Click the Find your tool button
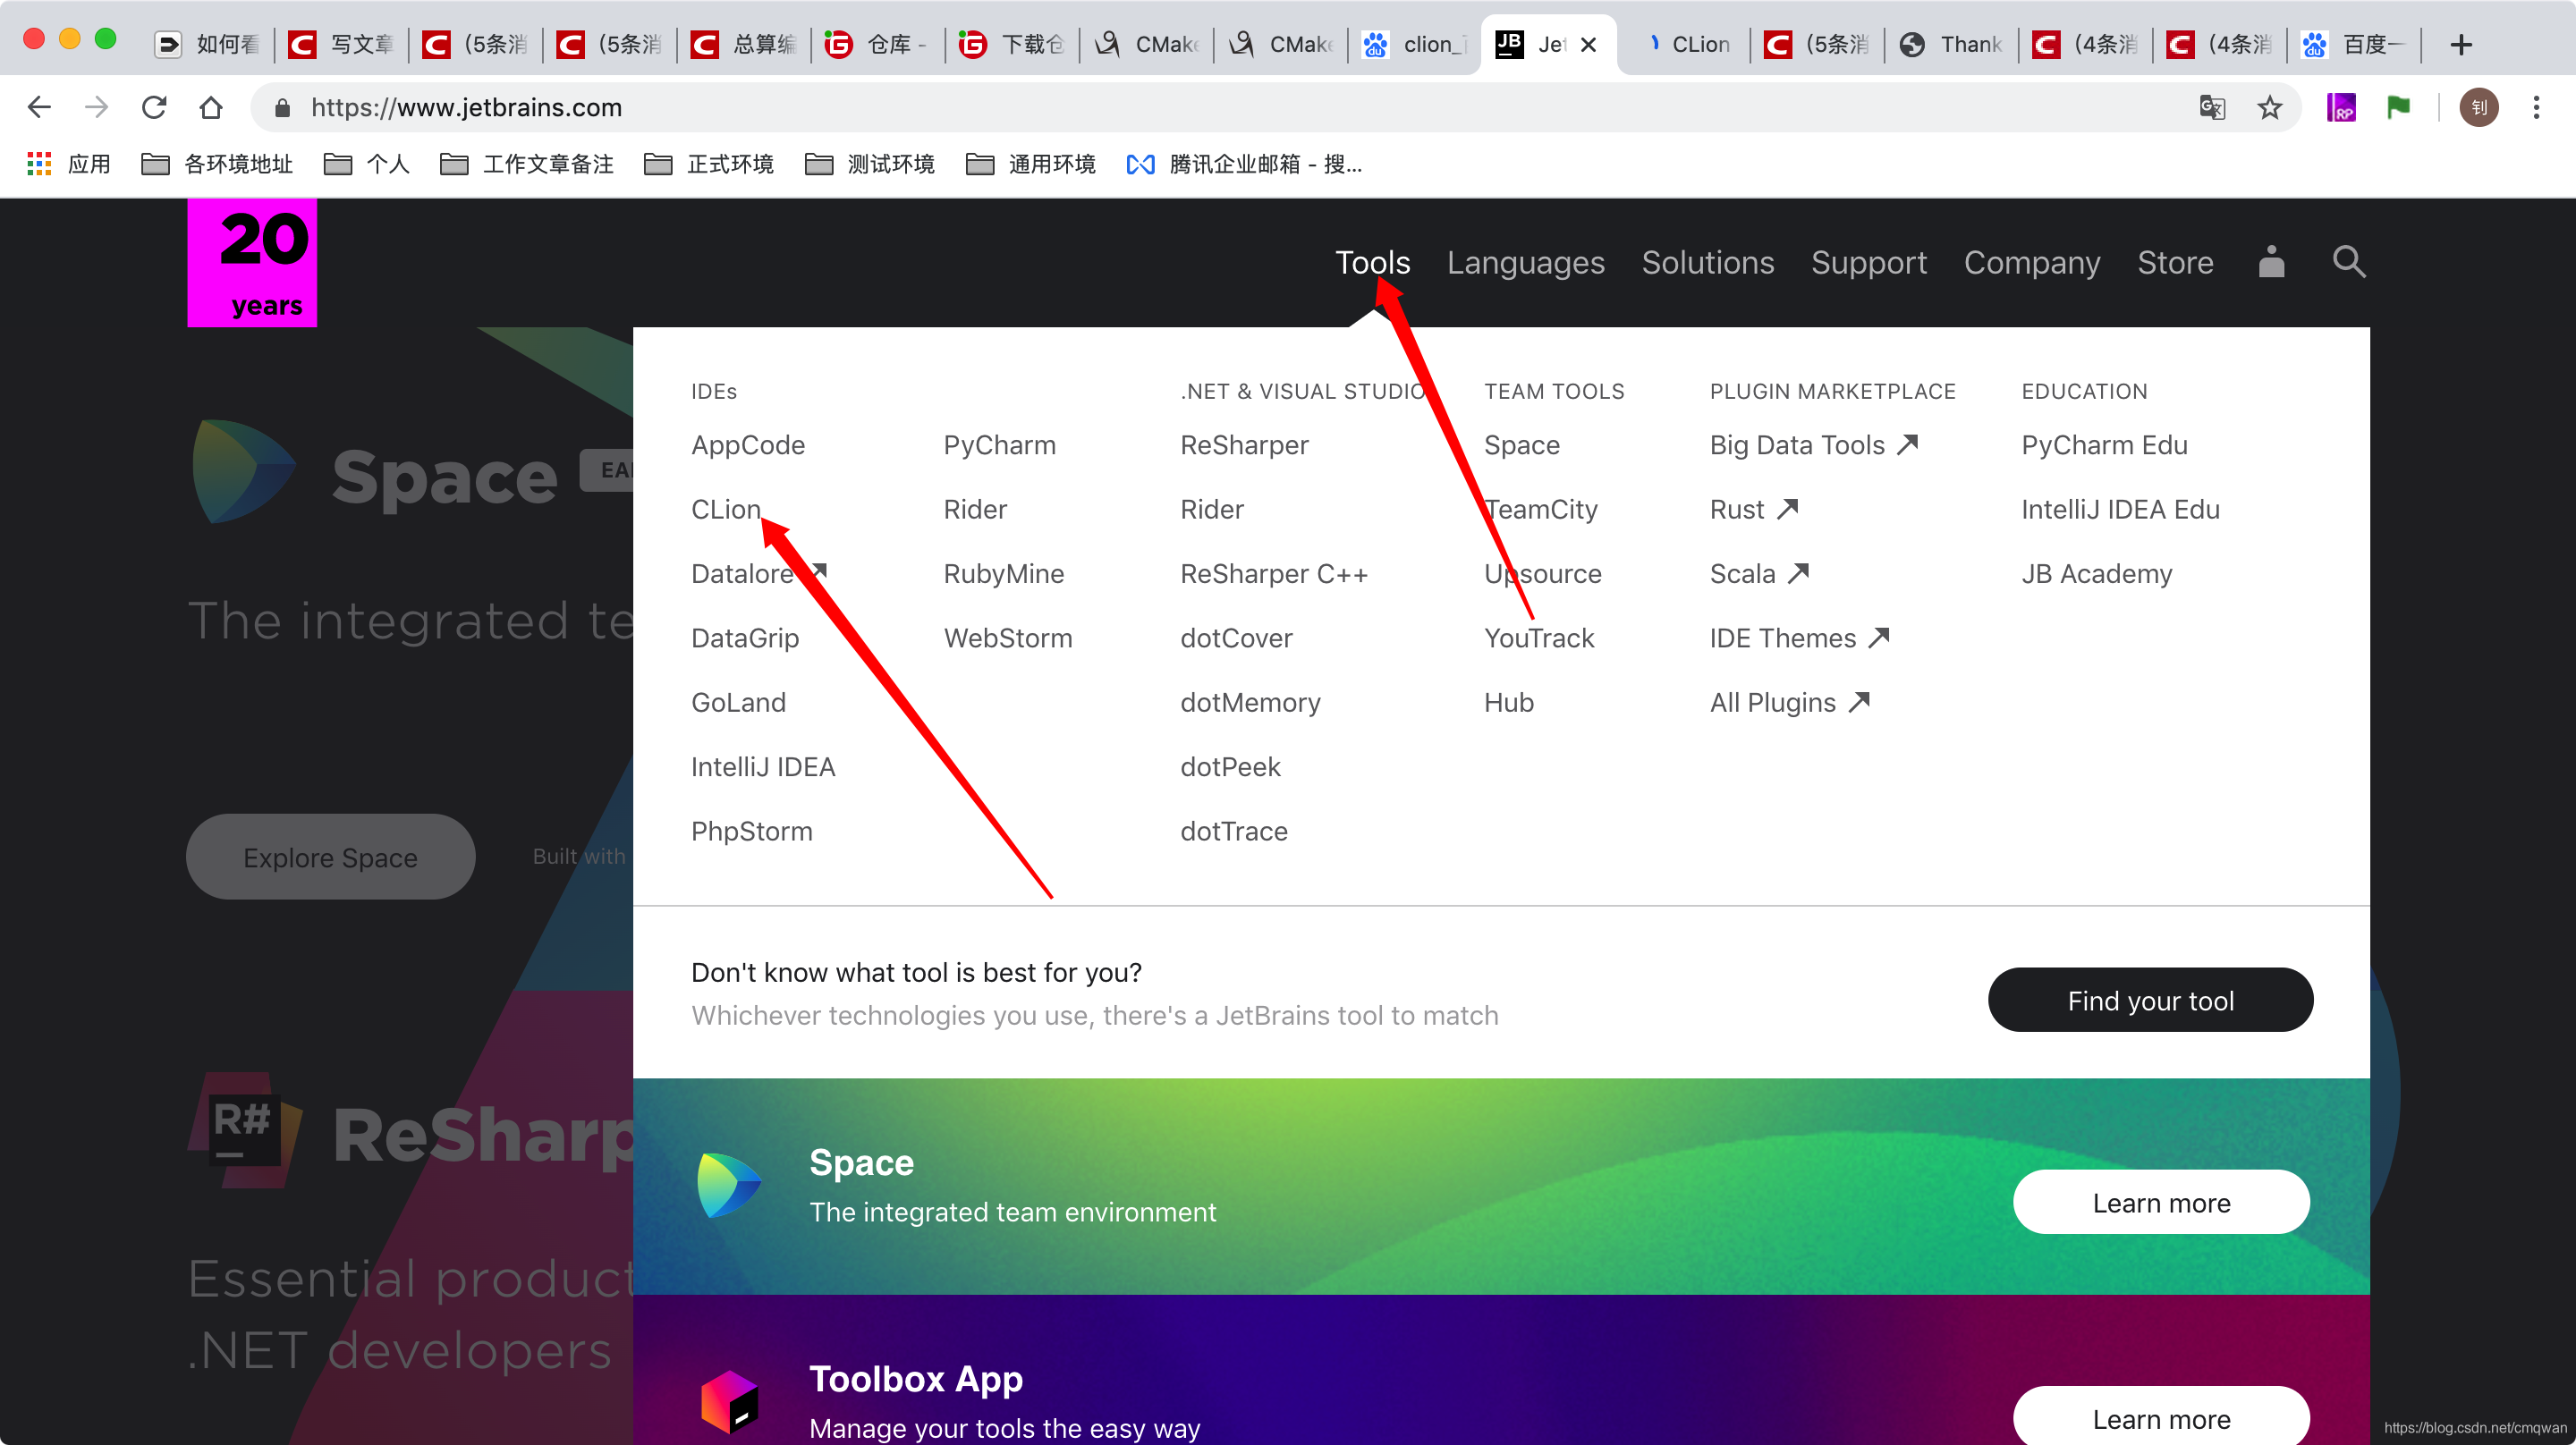2576x1445 pixels. [2150, 1000]
